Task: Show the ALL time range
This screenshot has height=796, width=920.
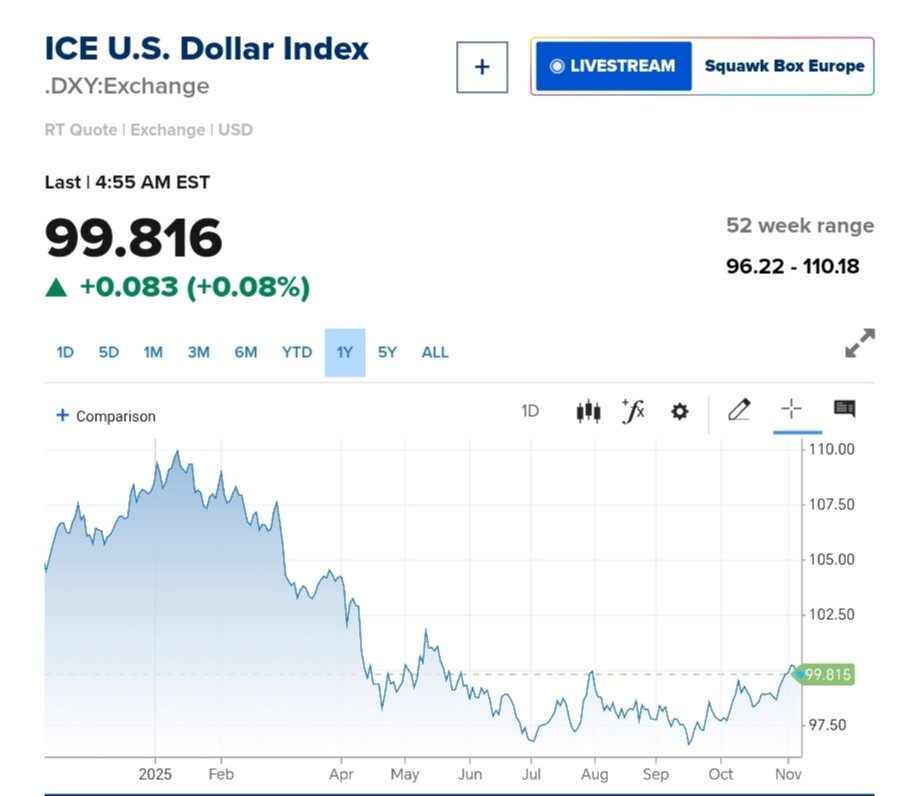Action: (x=435, y=352)
